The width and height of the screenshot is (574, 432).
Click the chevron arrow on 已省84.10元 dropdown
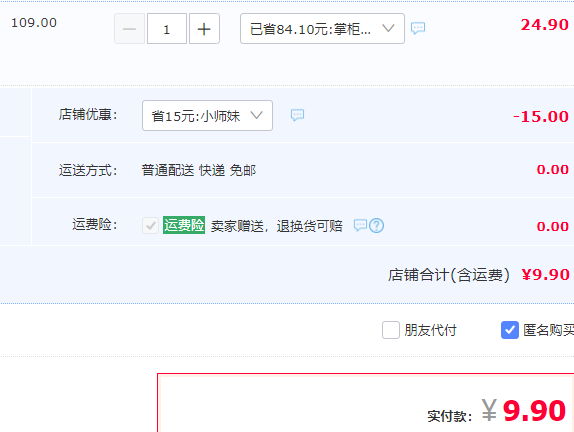[x=388, y=28]
